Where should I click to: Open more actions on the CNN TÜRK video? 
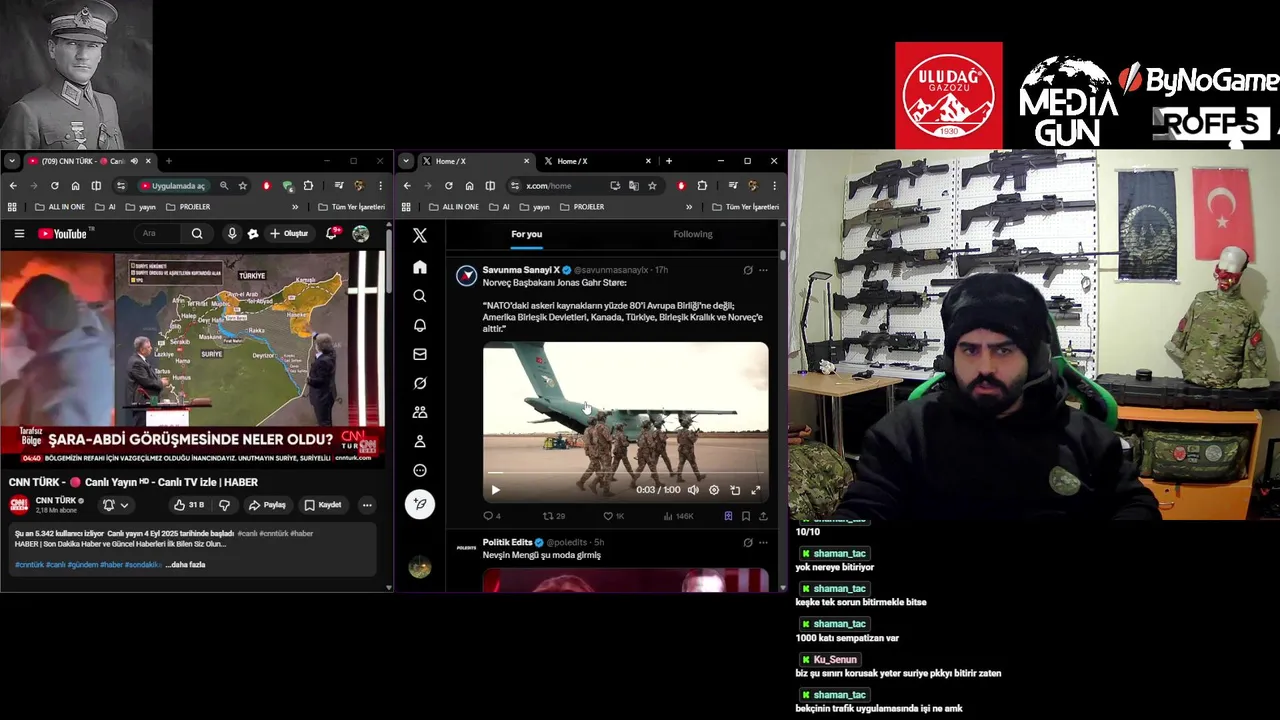367,505
